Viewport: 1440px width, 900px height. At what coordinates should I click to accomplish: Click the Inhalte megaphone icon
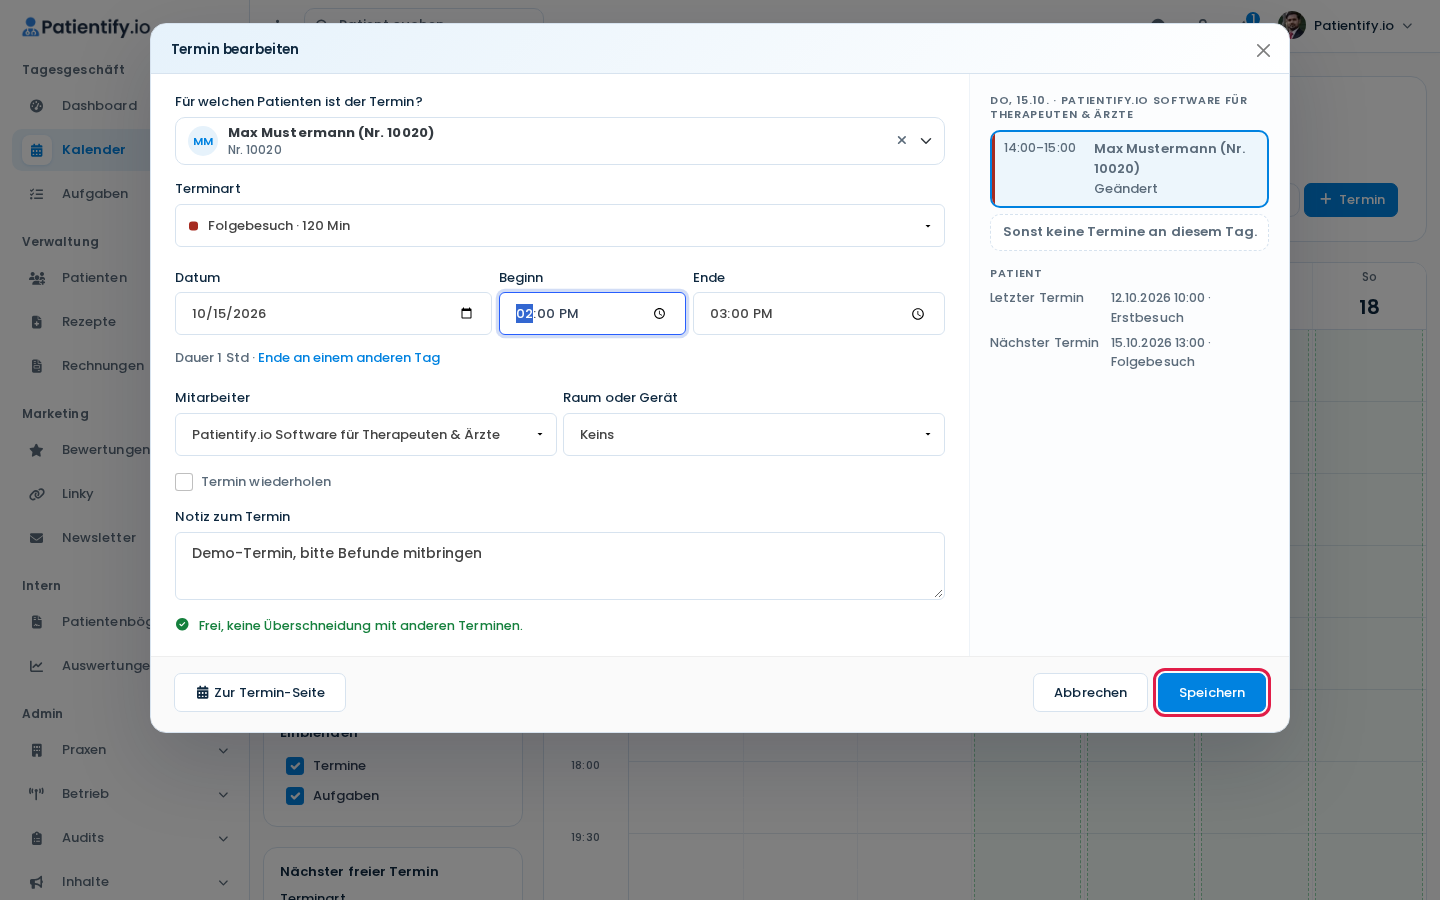pyautogui.click(x=37, y=882)
